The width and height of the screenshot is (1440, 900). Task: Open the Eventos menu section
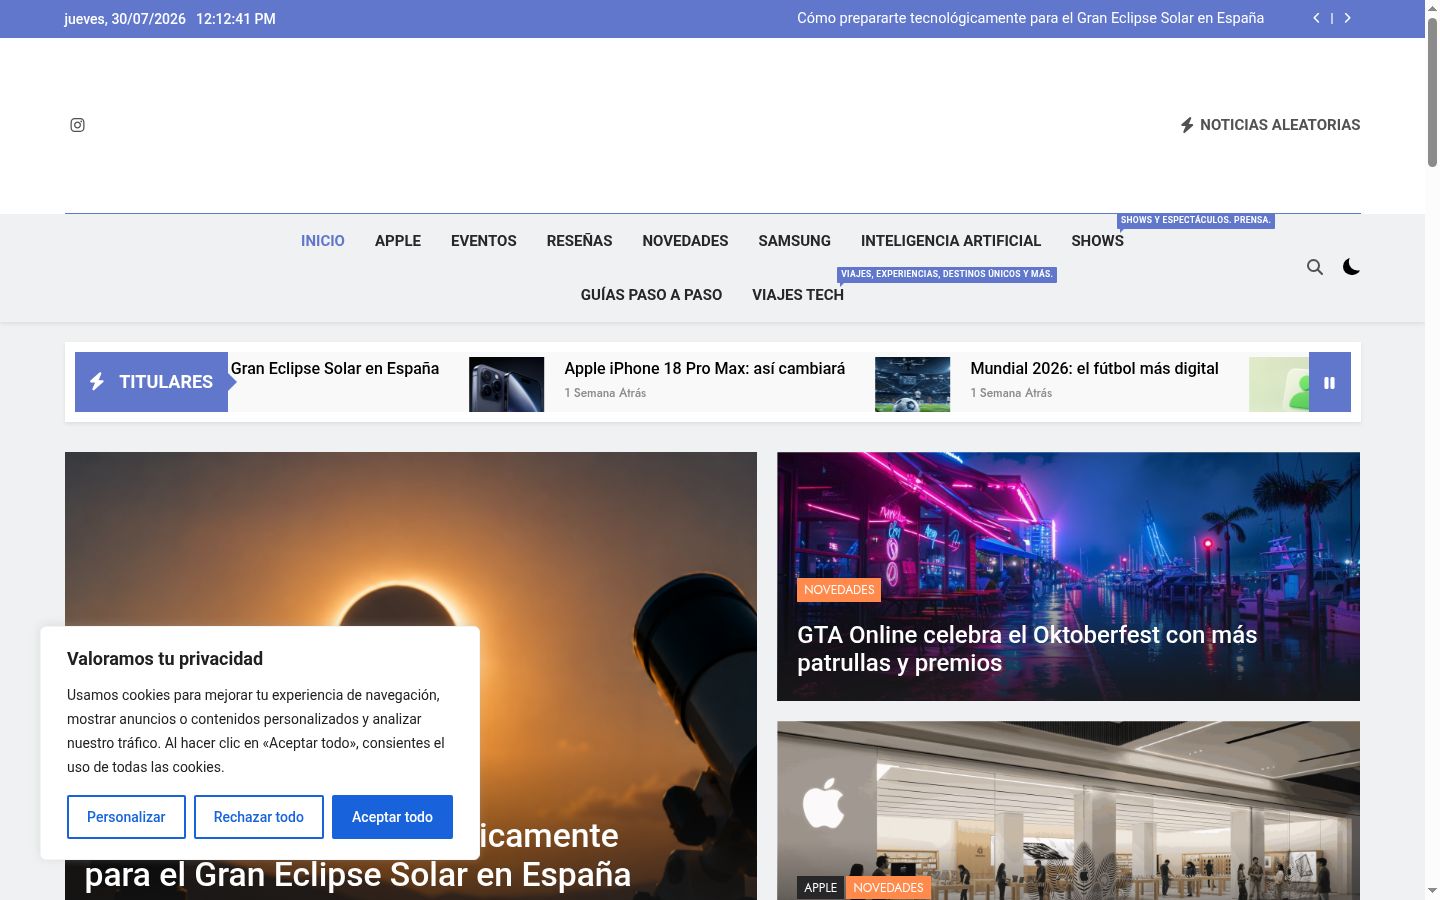(484, 241)
